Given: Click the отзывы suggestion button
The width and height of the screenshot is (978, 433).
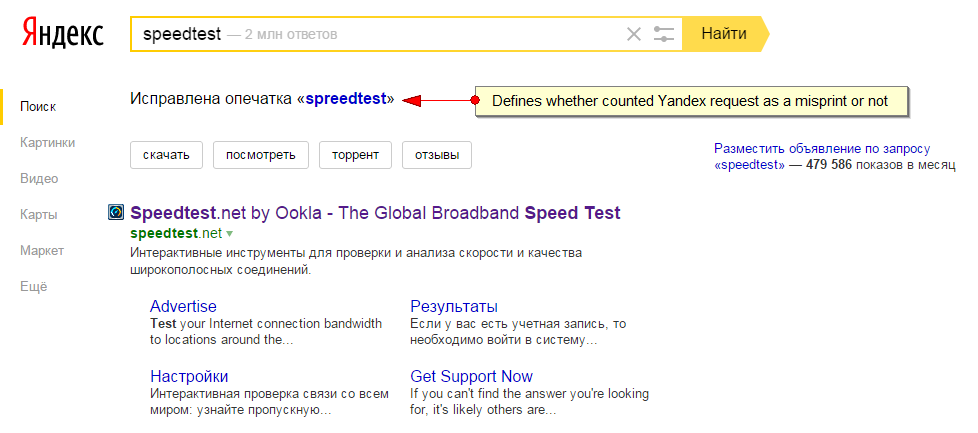Looking at the screenshot, I should pyautogui.click(x=437, y=155).
